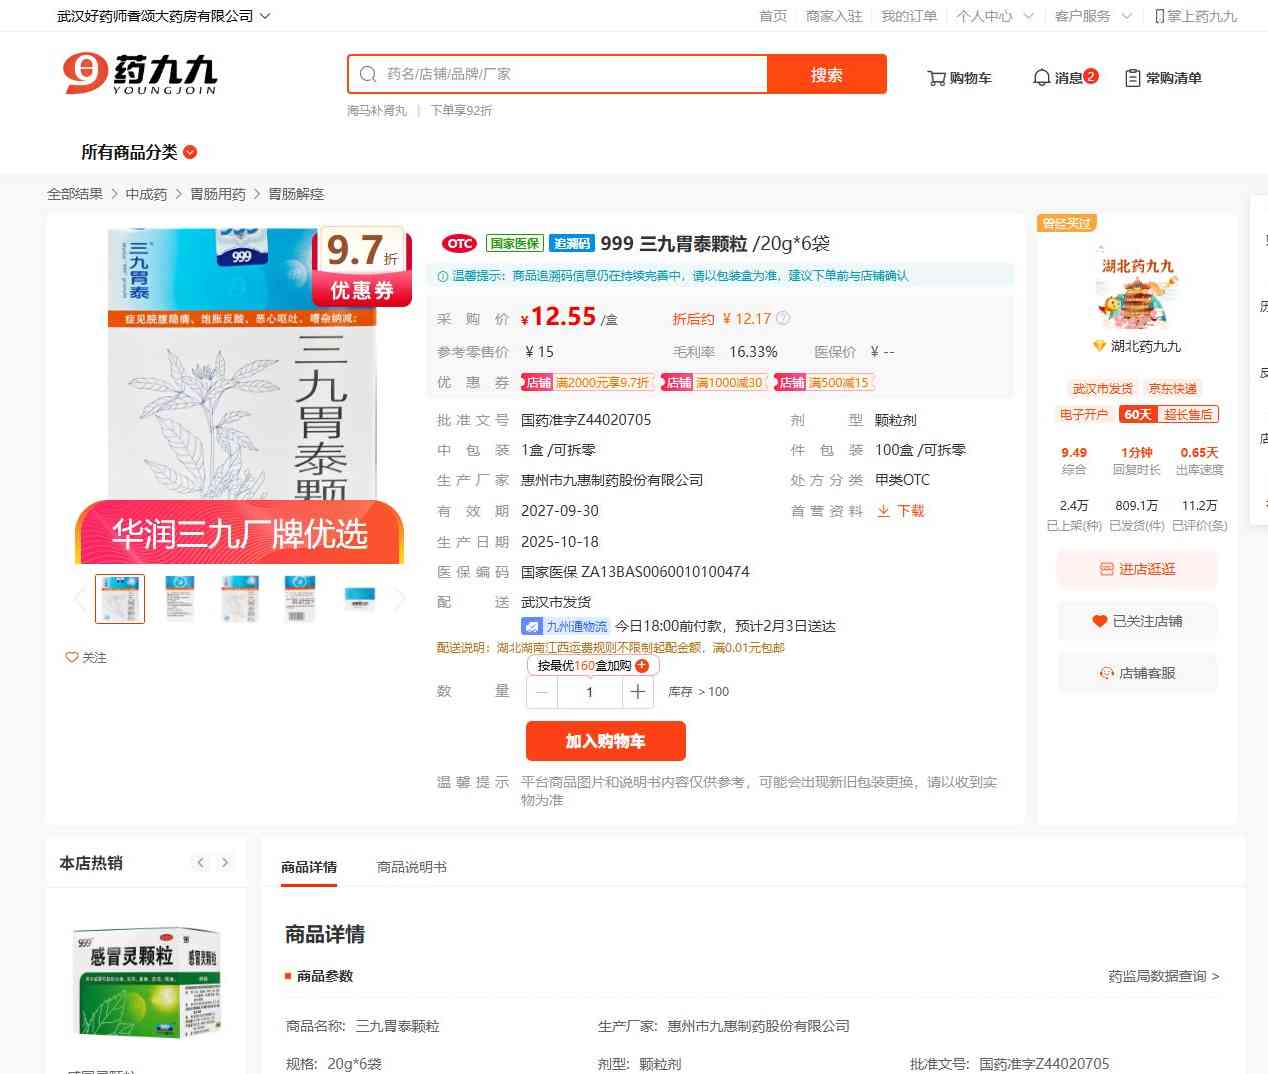Switch to the 商品说明书 tab
This screenshot has width=1268, height=1074.
[x=411, y=867]
